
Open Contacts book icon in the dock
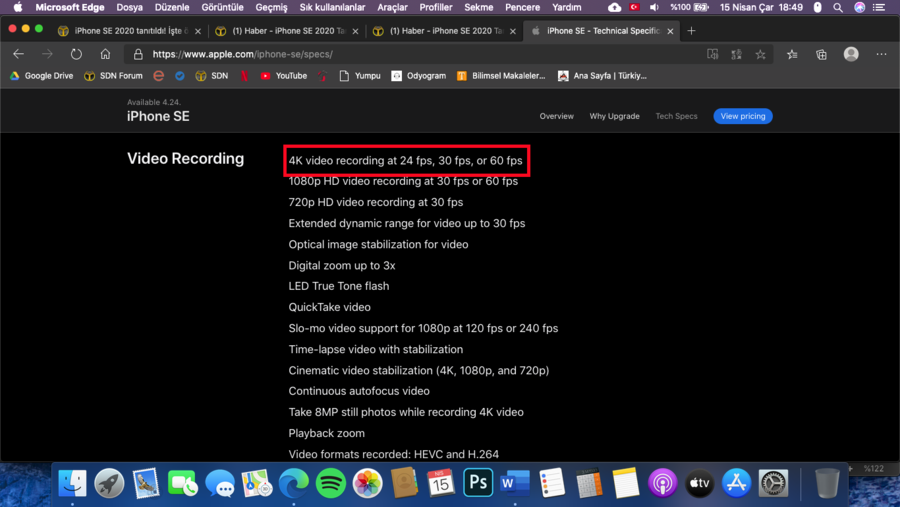[x=404, y=483]
